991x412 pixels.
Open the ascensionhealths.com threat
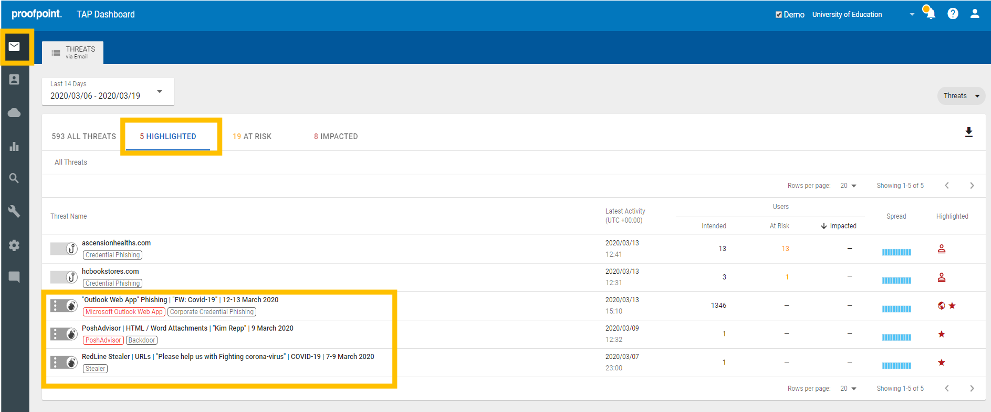point(116,243)
